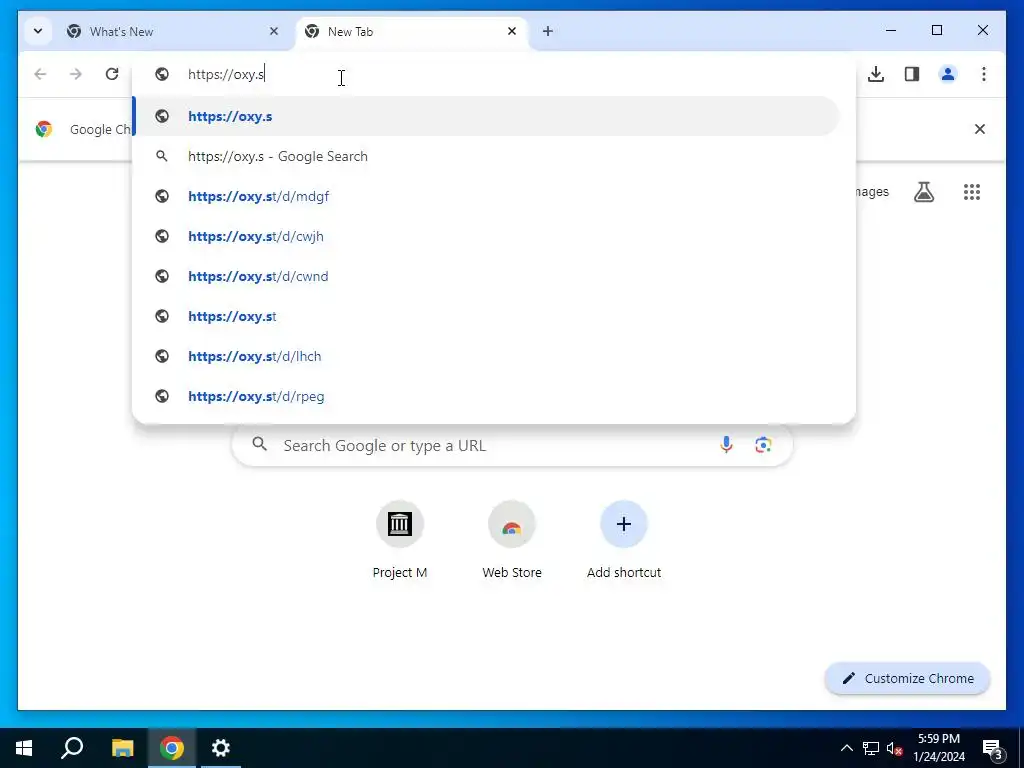Pick suggestion https://oxy.st/d/mdgf
This screenshot has height=768, width=1024.
point(486,196)
